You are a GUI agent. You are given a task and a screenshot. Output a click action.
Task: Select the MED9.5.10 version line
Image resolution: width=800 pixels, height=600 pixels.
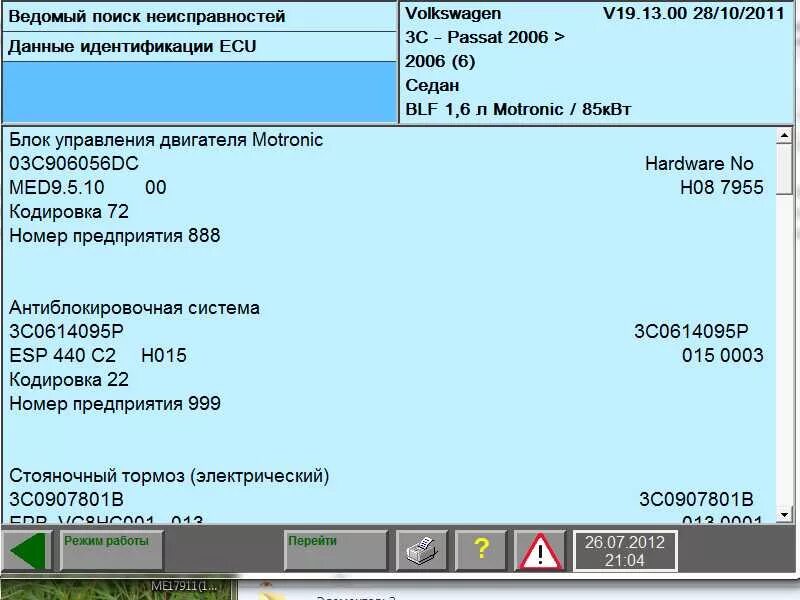(88, 188)
